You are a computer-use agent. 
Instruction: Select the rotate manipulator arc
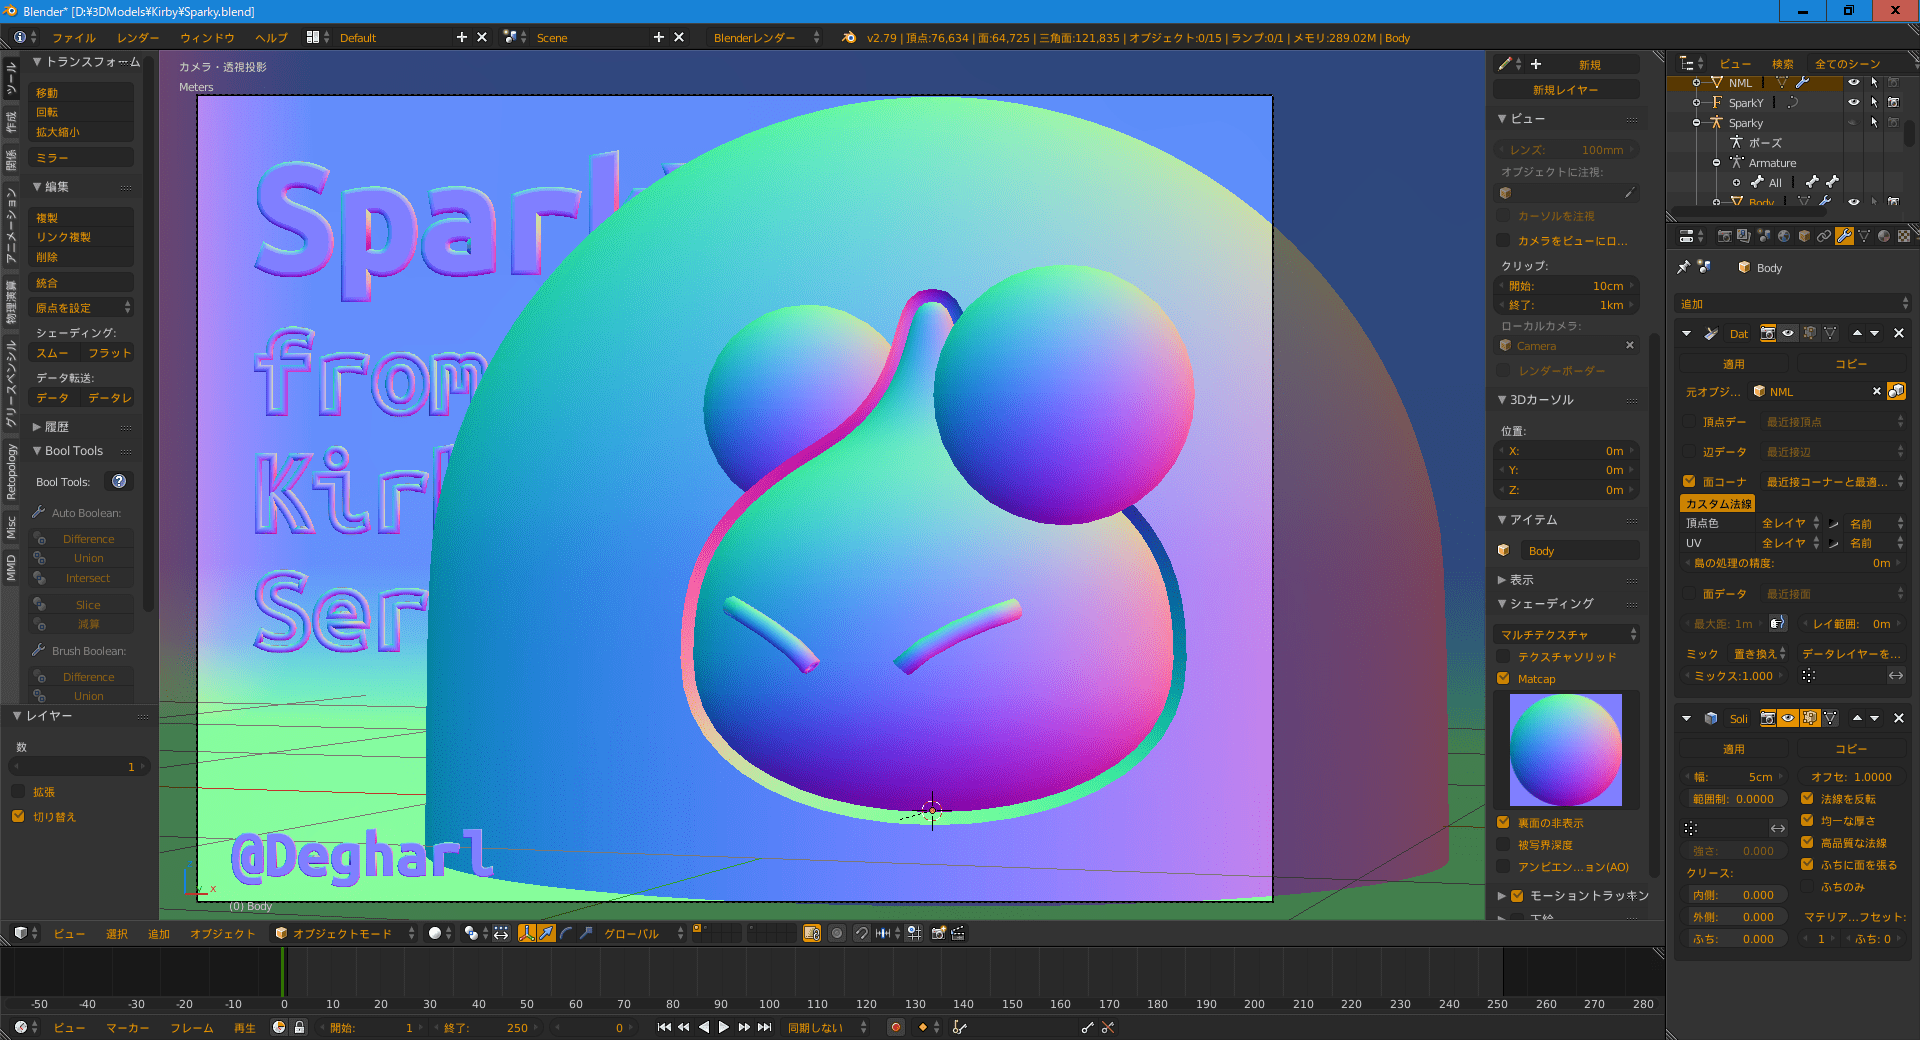(x=566, y=933)
